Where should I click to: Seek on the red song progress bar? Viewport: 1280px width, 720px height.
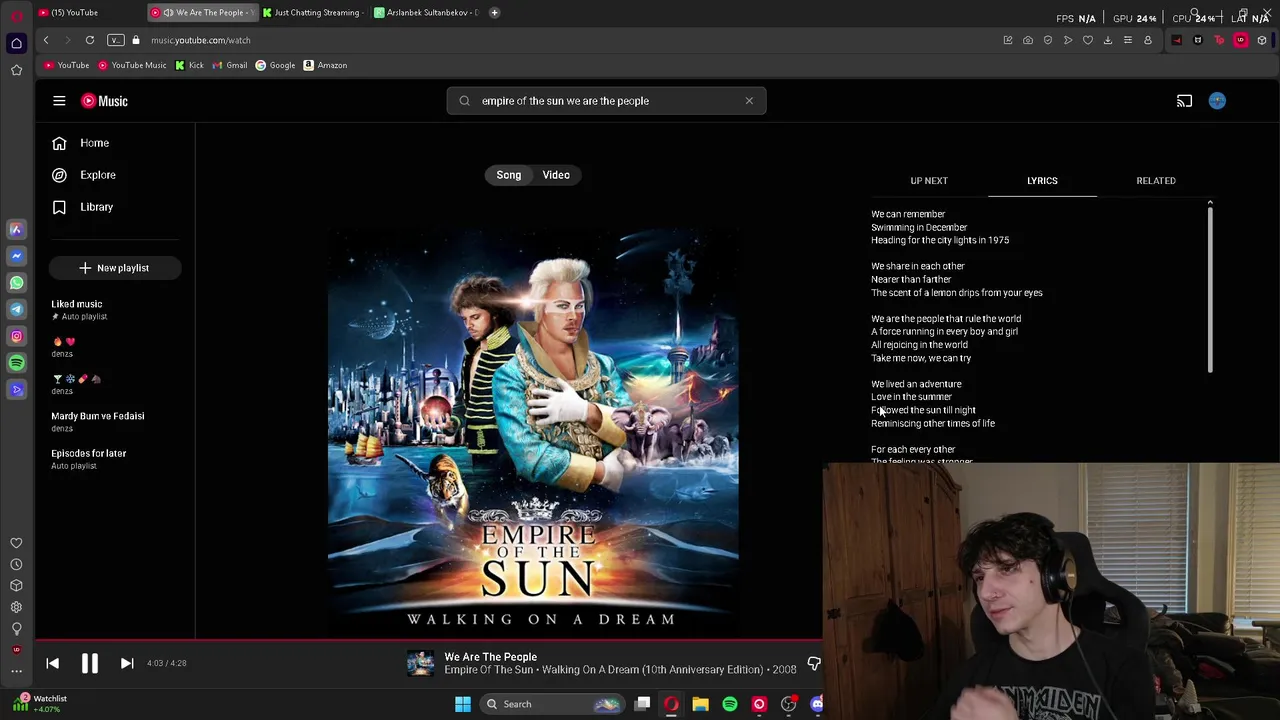(428, 640)
